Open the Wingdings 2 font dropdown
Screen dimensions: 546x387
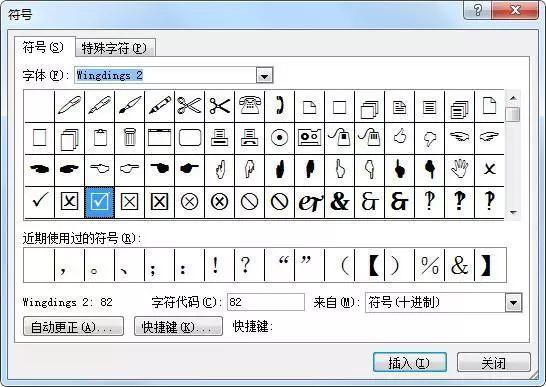click(264, 76)
